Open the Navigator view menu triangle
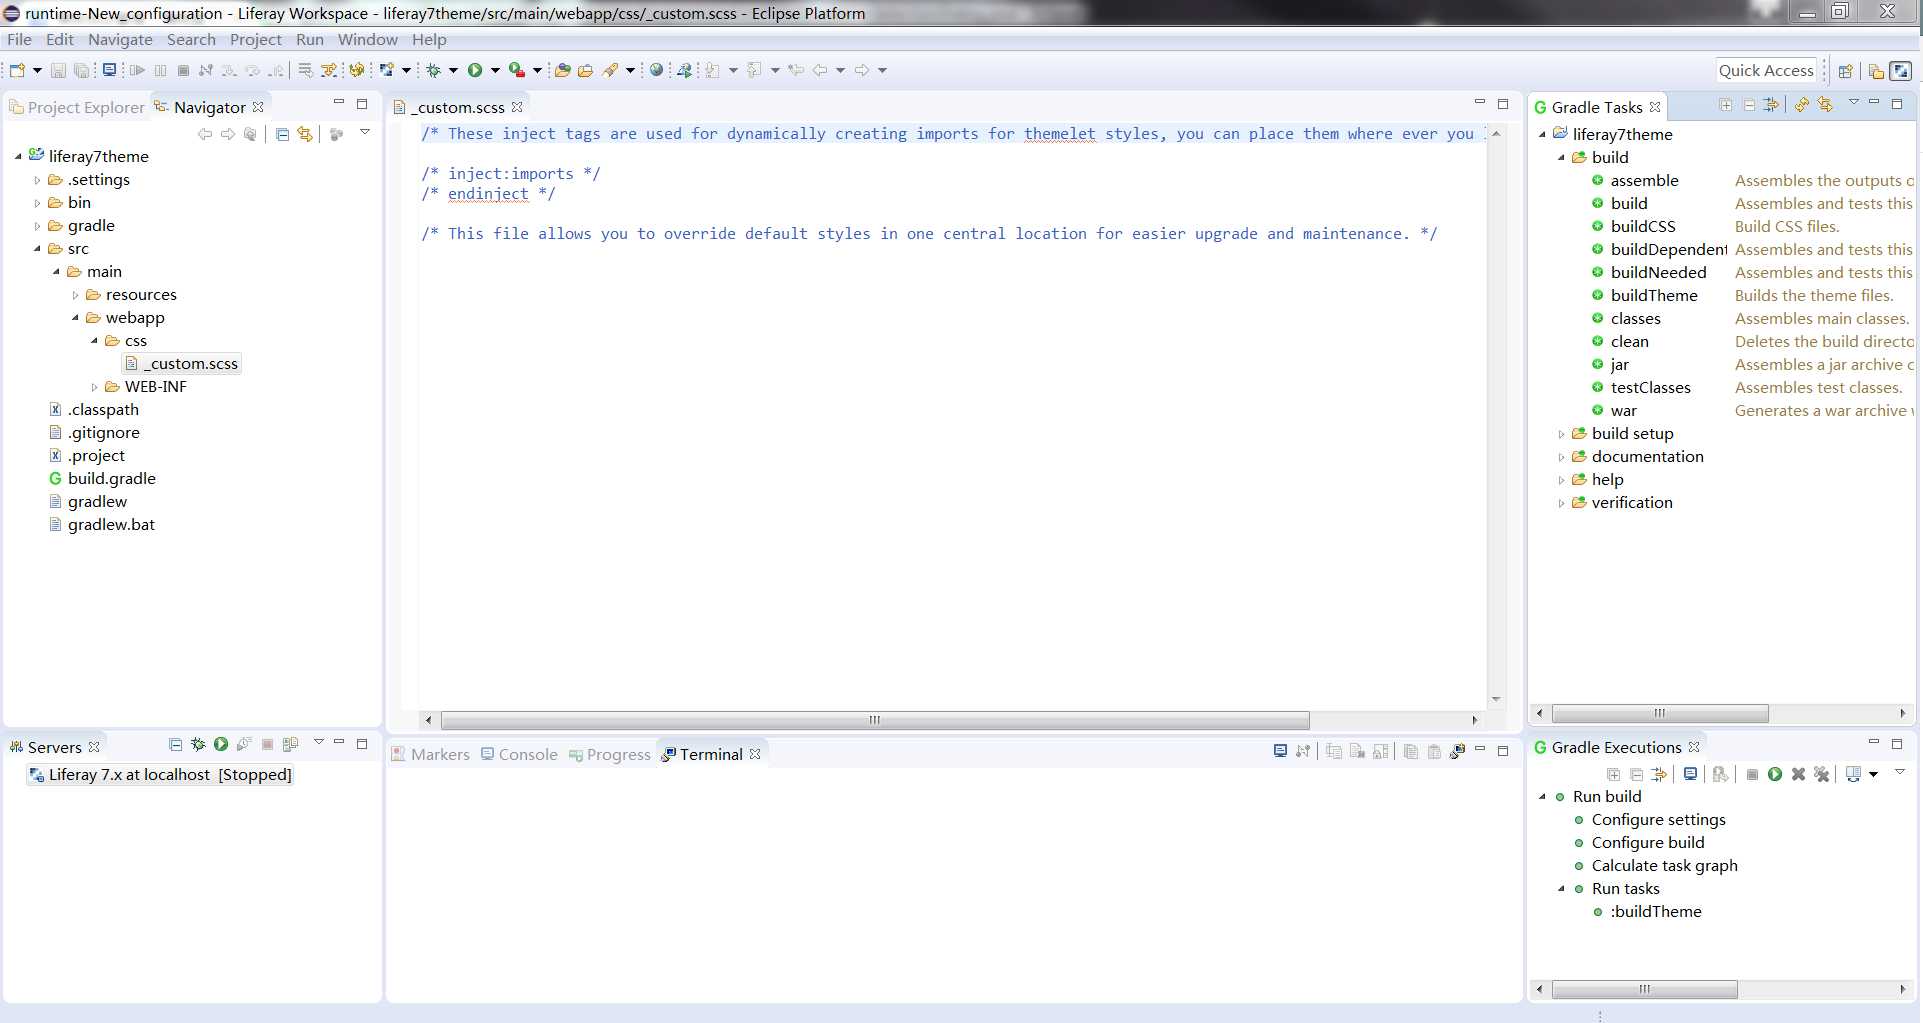This screenshot has width=1923, height=1023. pos(365,132)
